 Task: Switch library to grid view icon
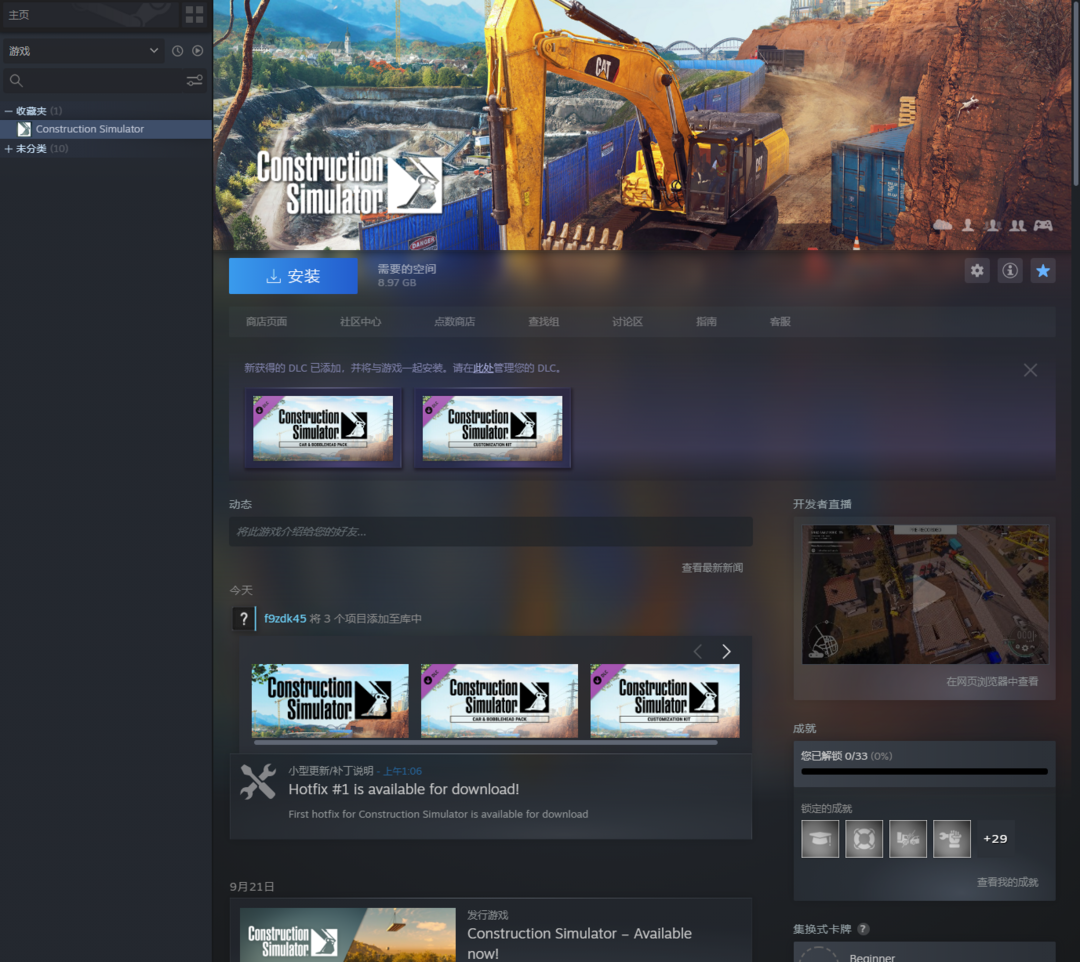click(x=194, y=14)
